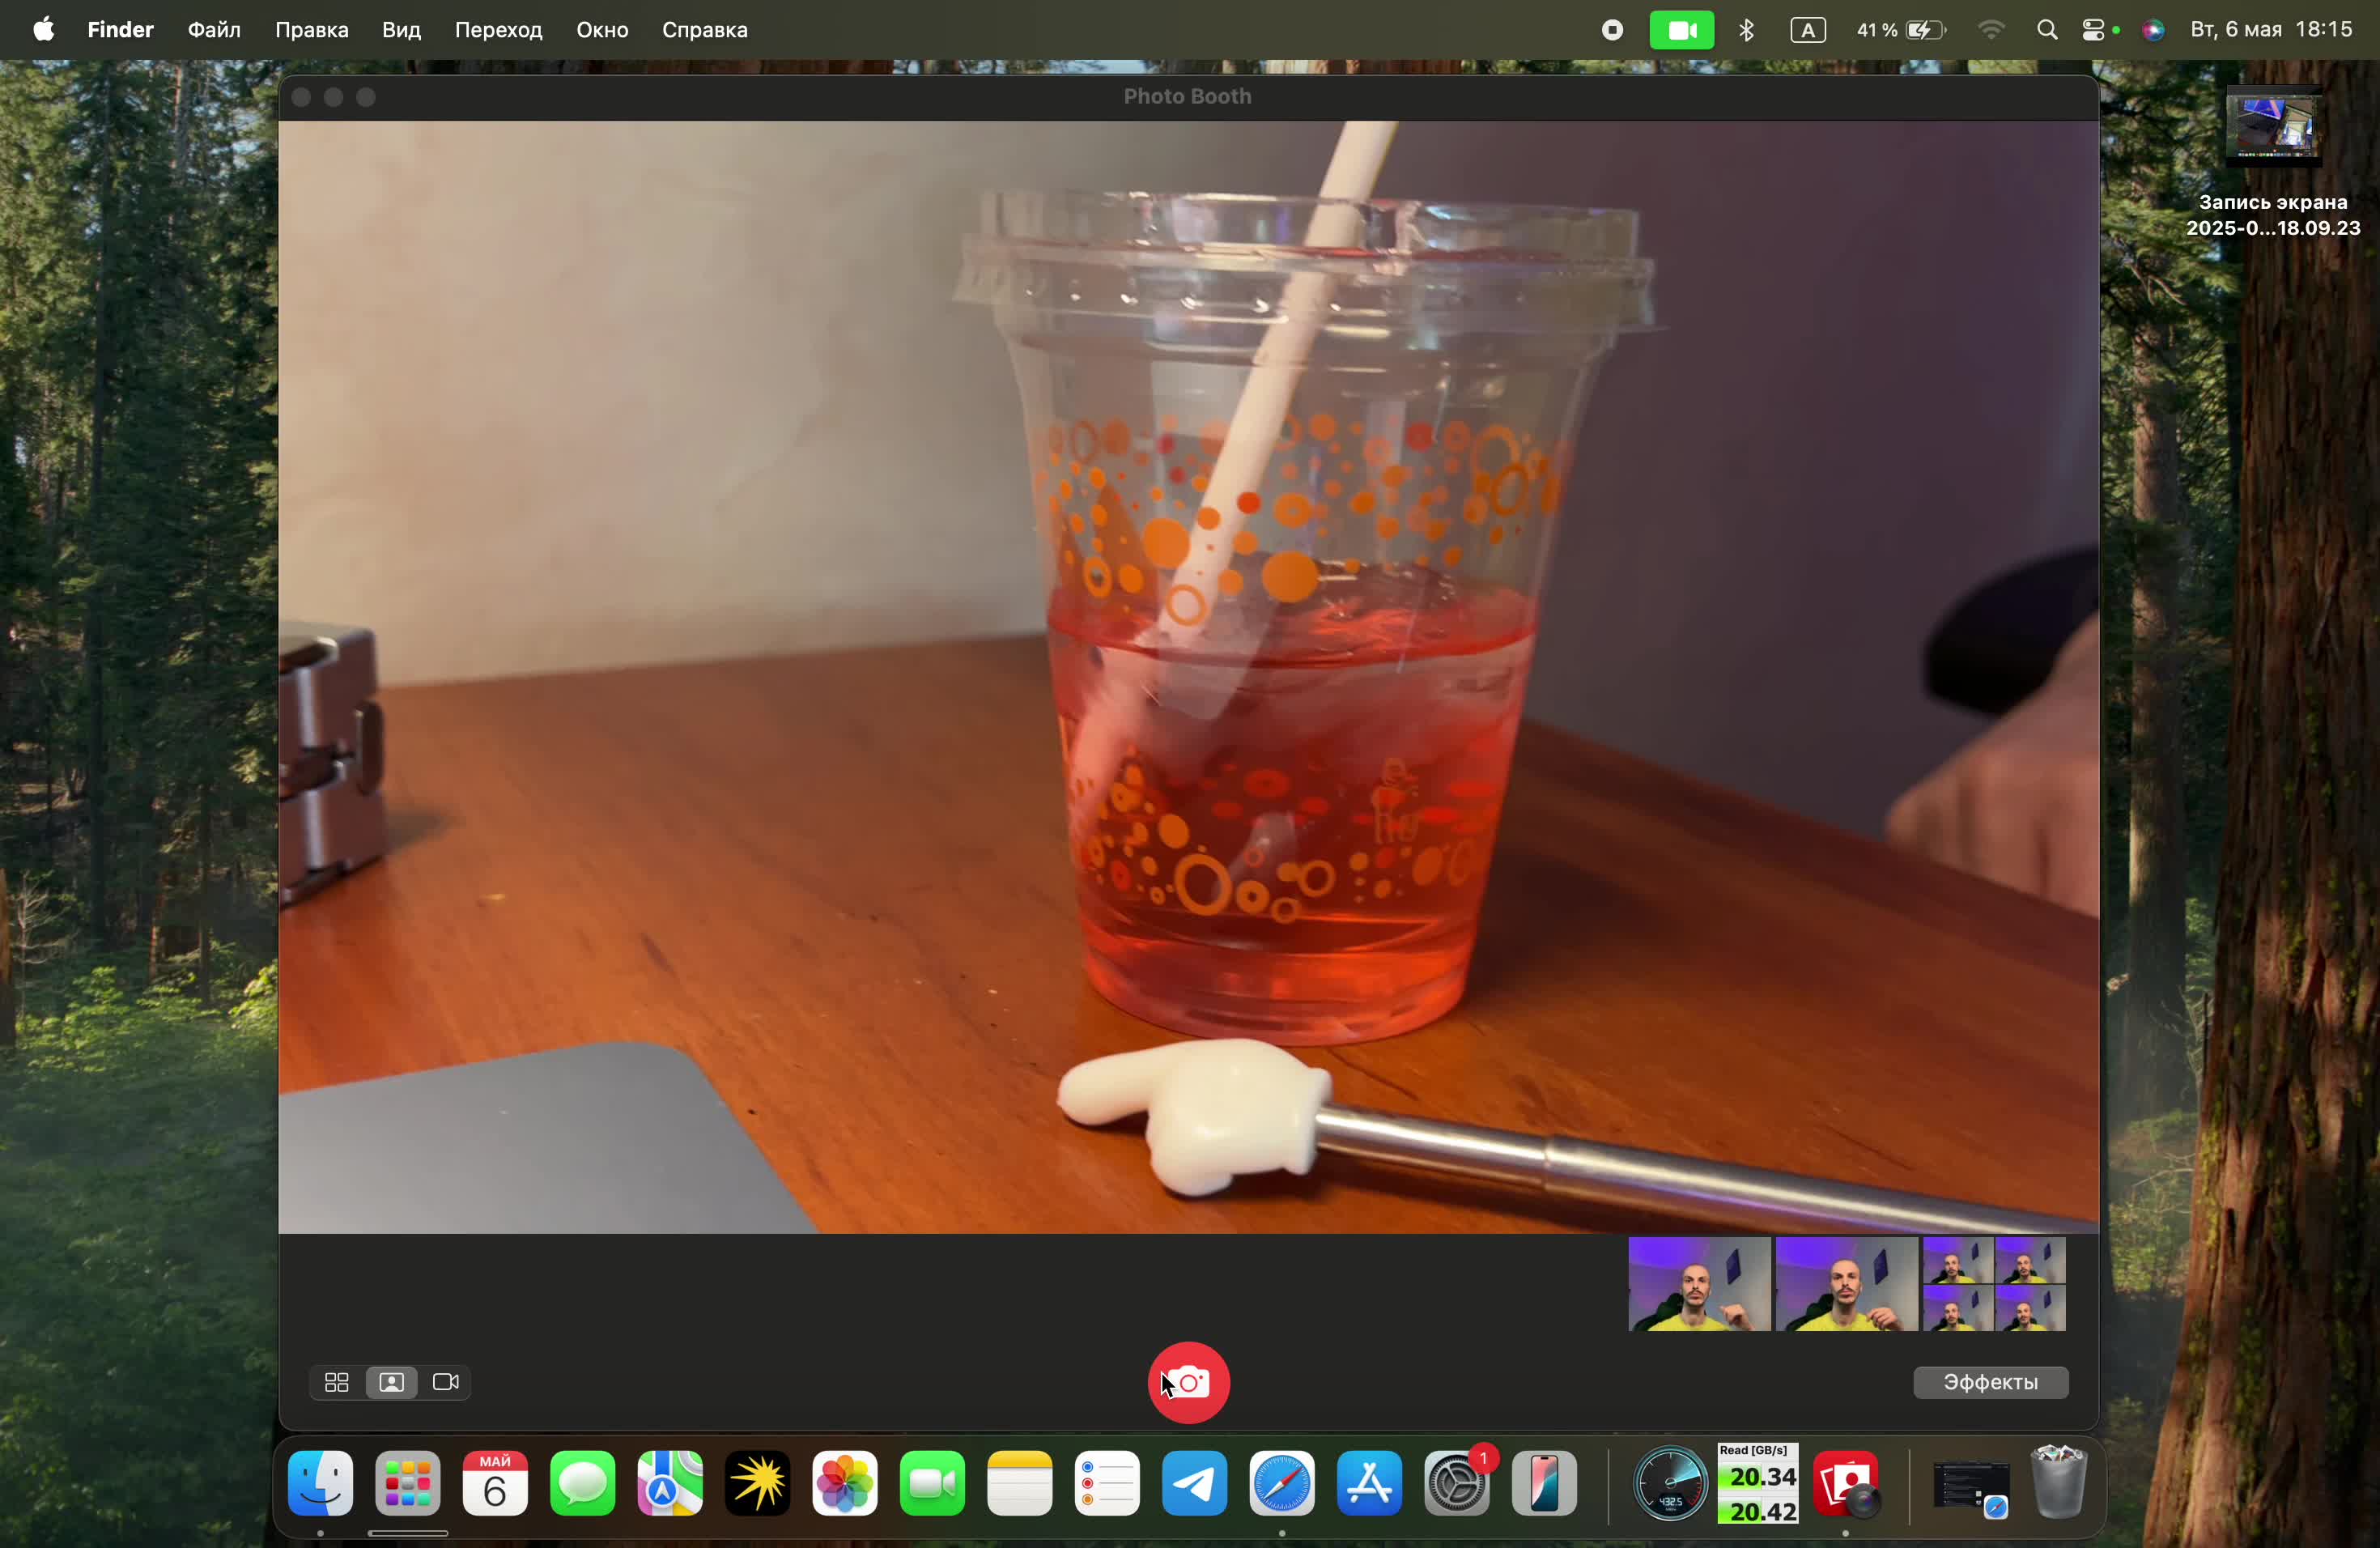
Task: Open the input source A keyboard menu
Action: 1808,30
